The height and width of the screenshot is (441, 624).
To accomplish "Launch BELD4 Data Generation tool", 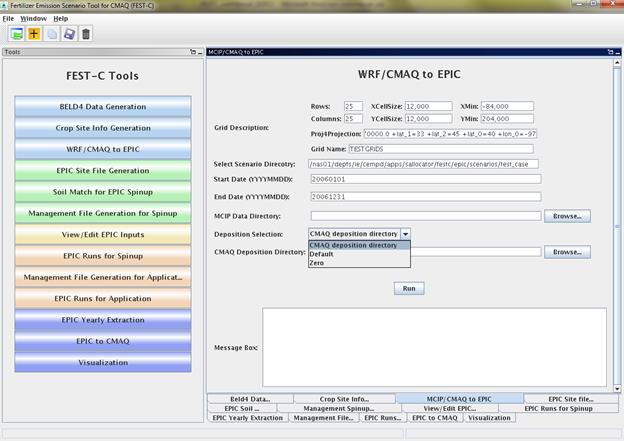I will pyautogui.click(x=103, y=107).
